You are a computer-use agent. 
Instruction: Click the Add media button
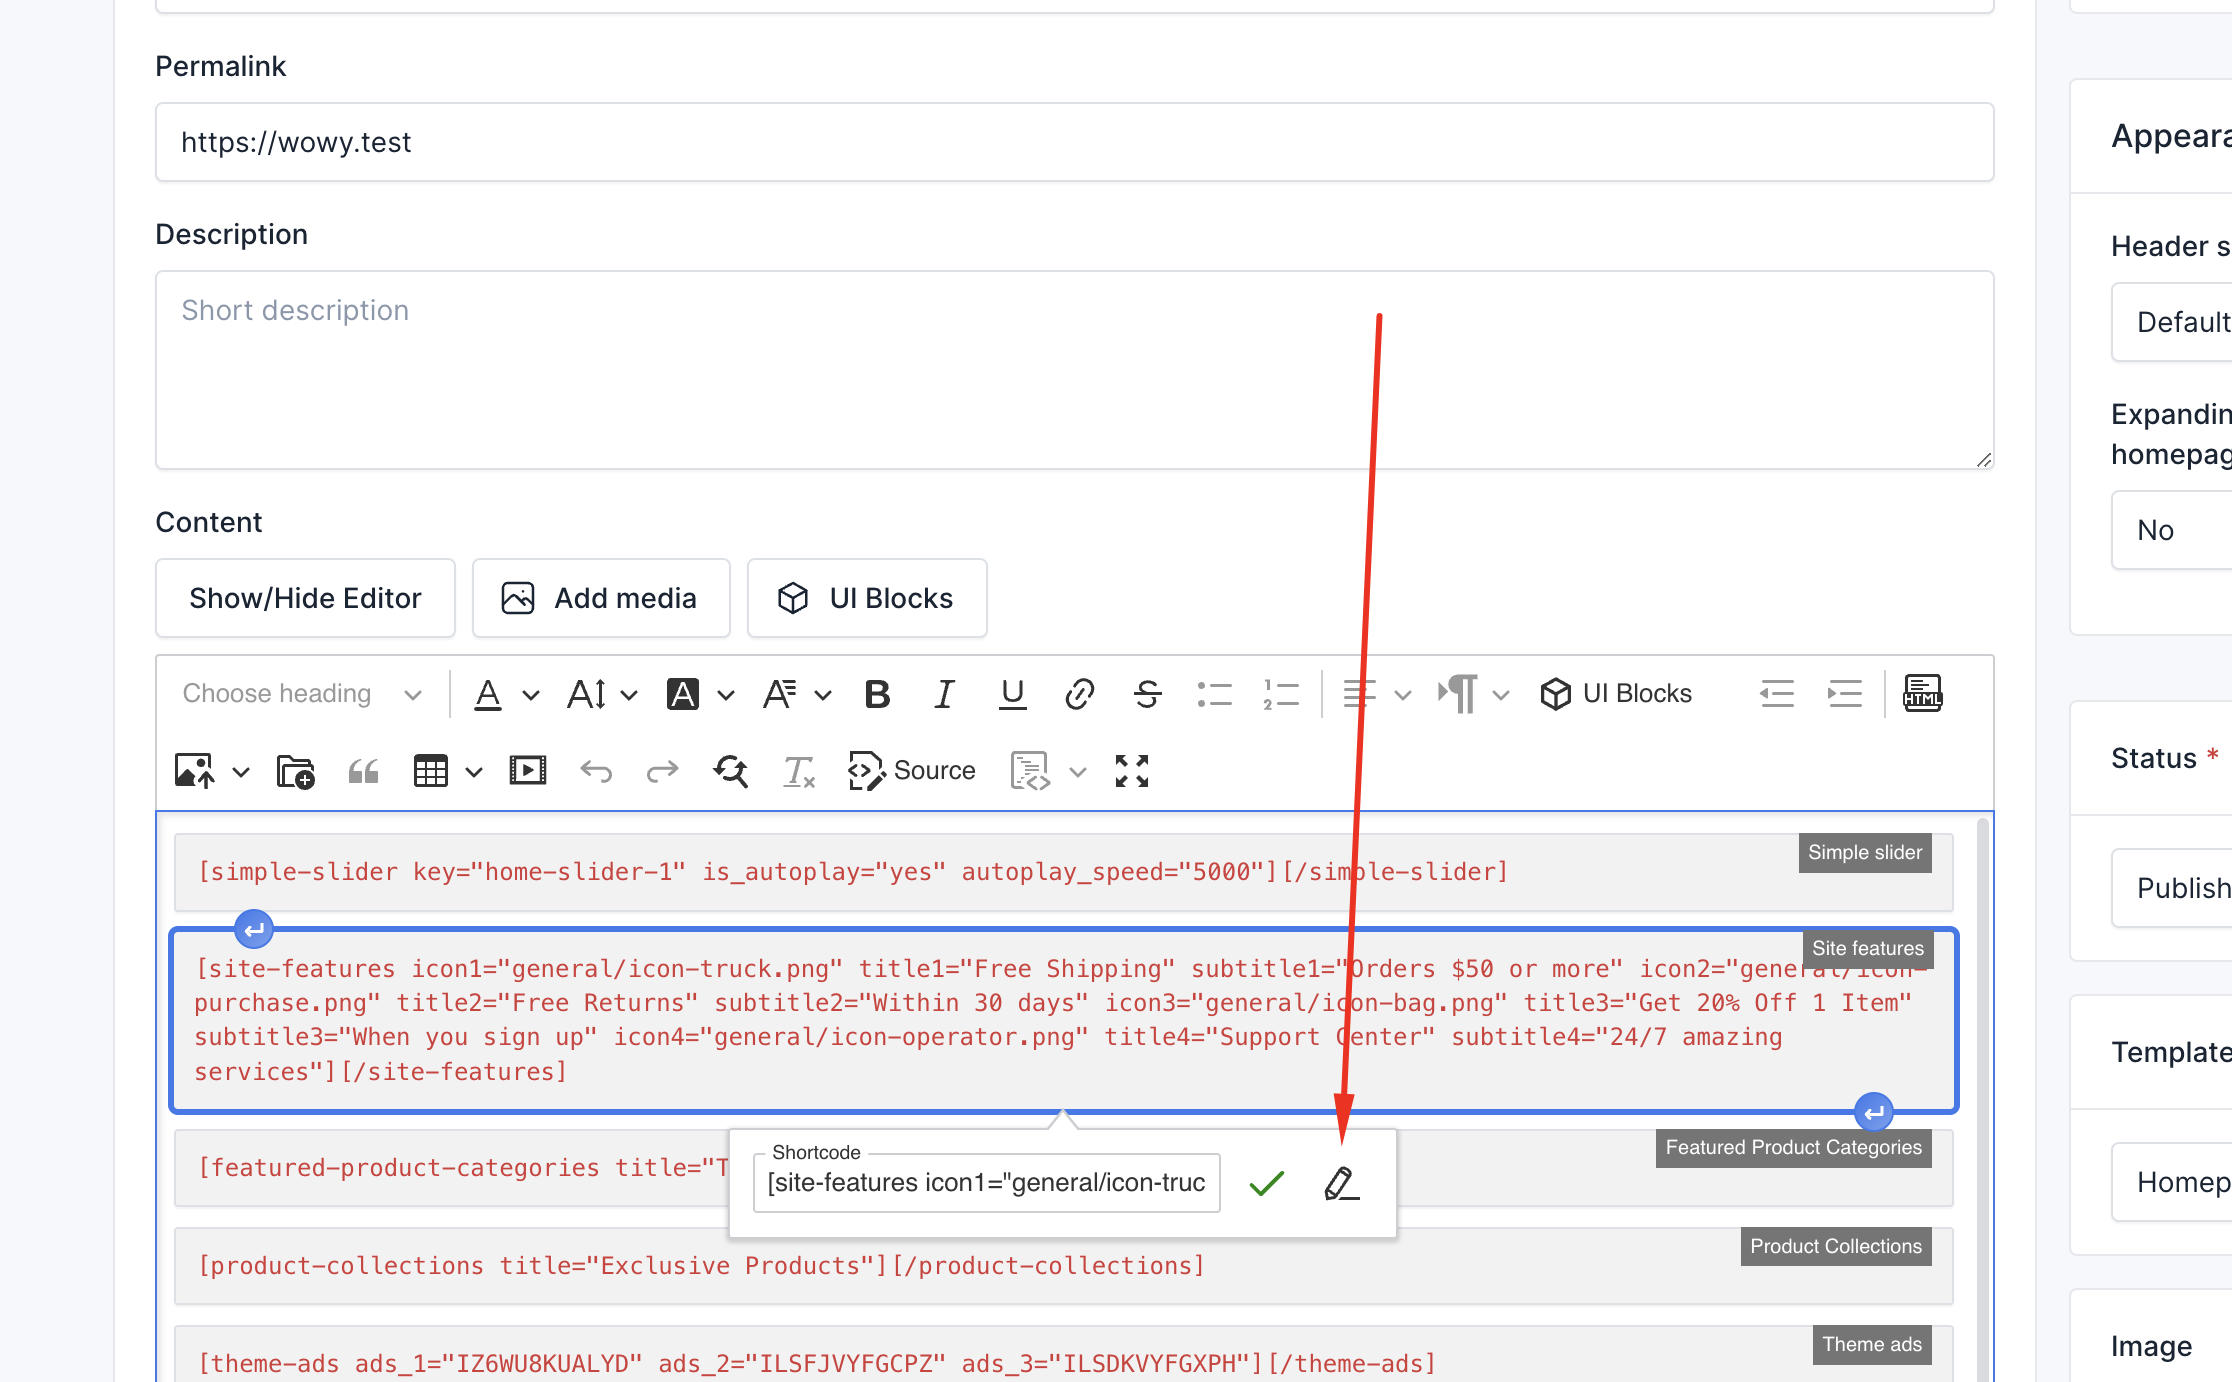click(601, 598)
